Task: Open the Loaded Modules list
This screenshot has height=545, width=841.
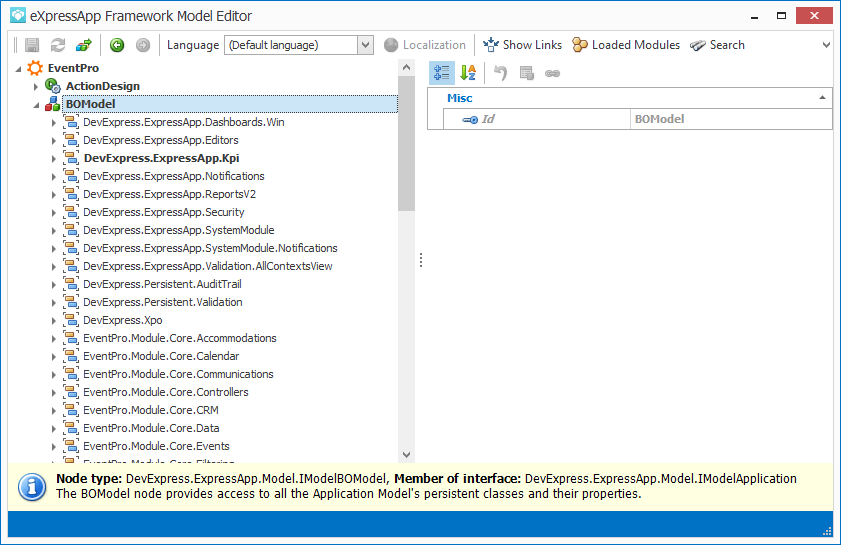Action: (626, 45)
